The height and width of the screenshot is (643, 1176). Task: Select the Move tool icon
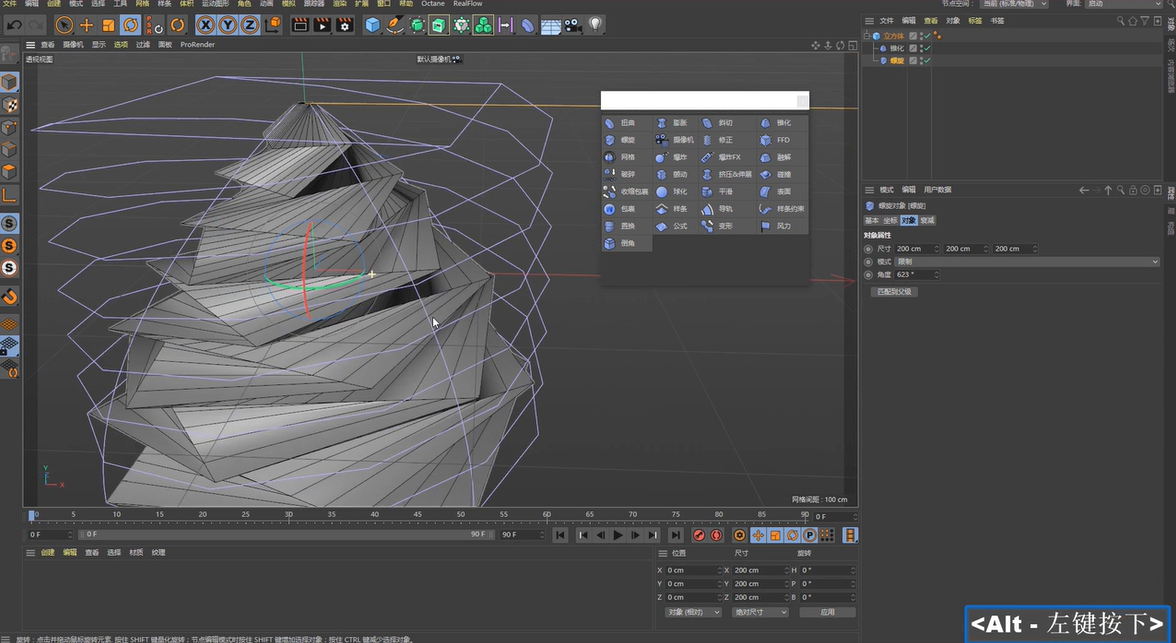[86, 26]
